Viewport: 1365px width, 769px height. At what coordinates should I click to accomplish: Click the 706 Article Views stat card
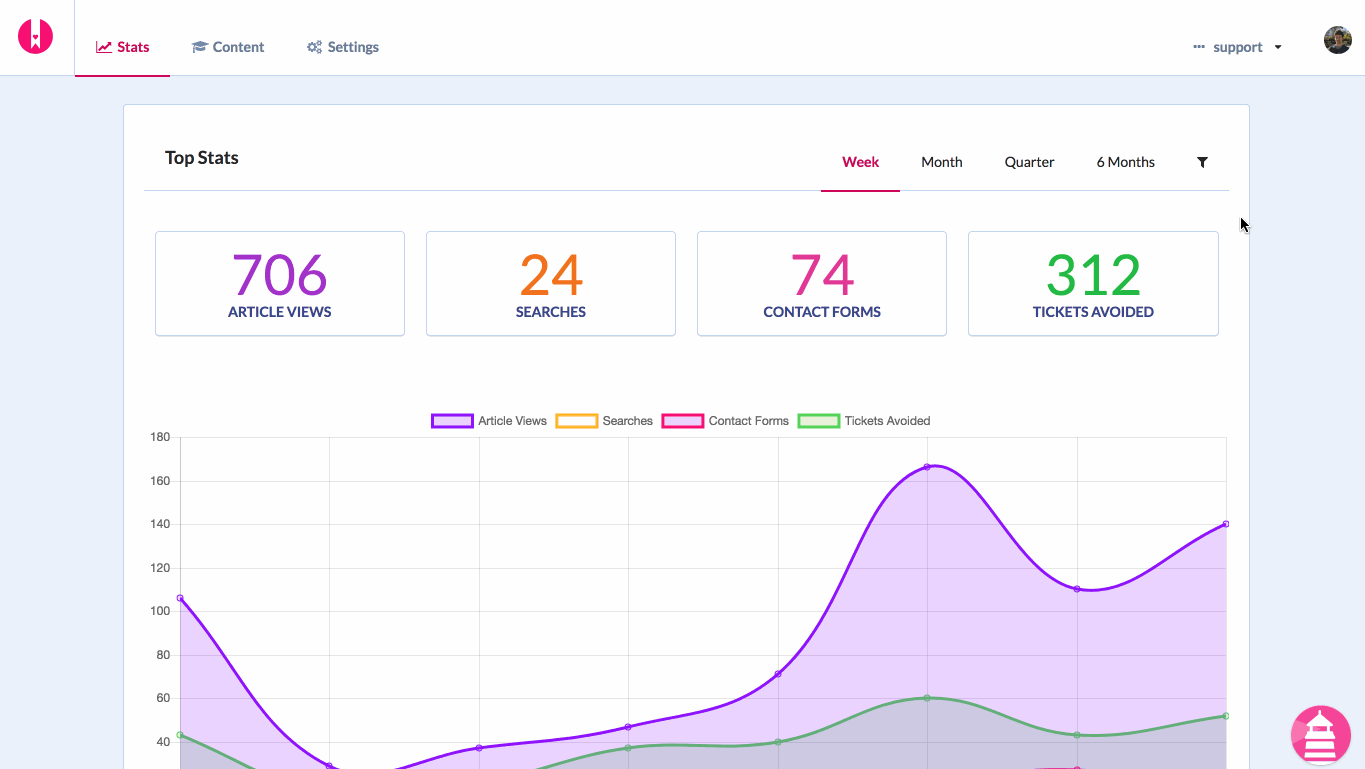(x=279, y=283)
